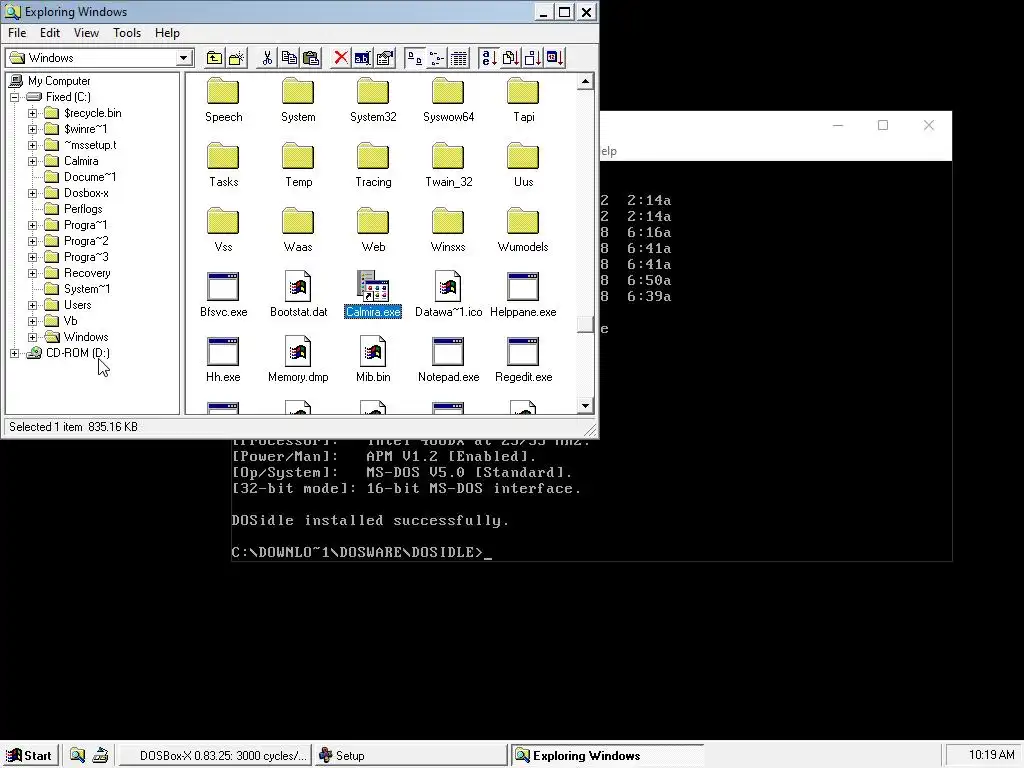Screen dimensions: 1024x768
Task: Click the file pane scroll-up arrow
Action: [585, 82]
